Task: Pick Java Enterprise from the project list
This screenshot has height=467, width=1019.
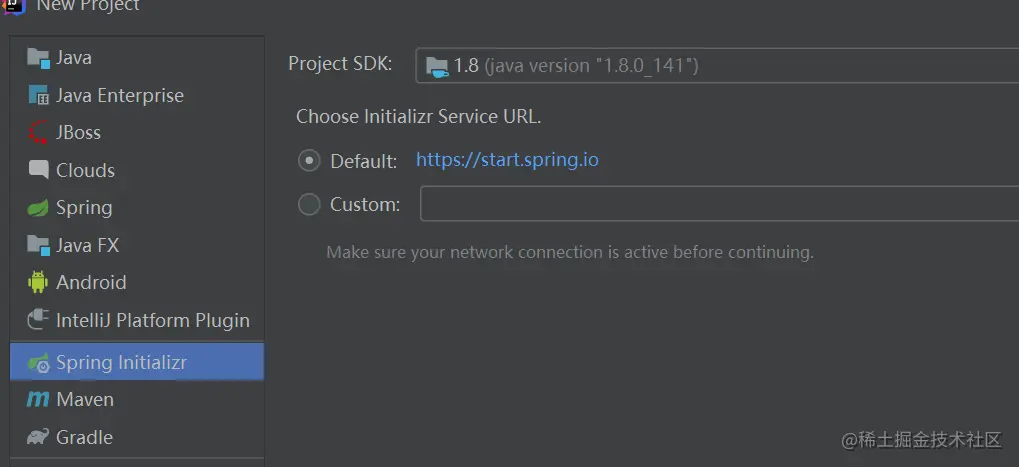Action: tap(120, 96)
